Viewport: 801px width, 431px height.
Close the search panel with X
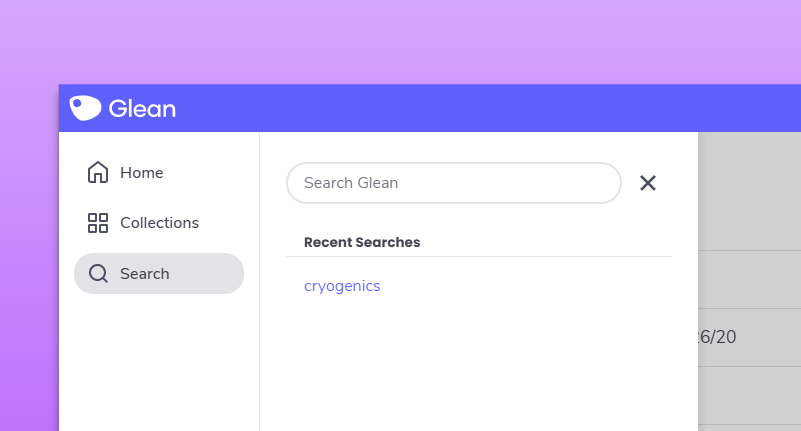click(648, 183)
